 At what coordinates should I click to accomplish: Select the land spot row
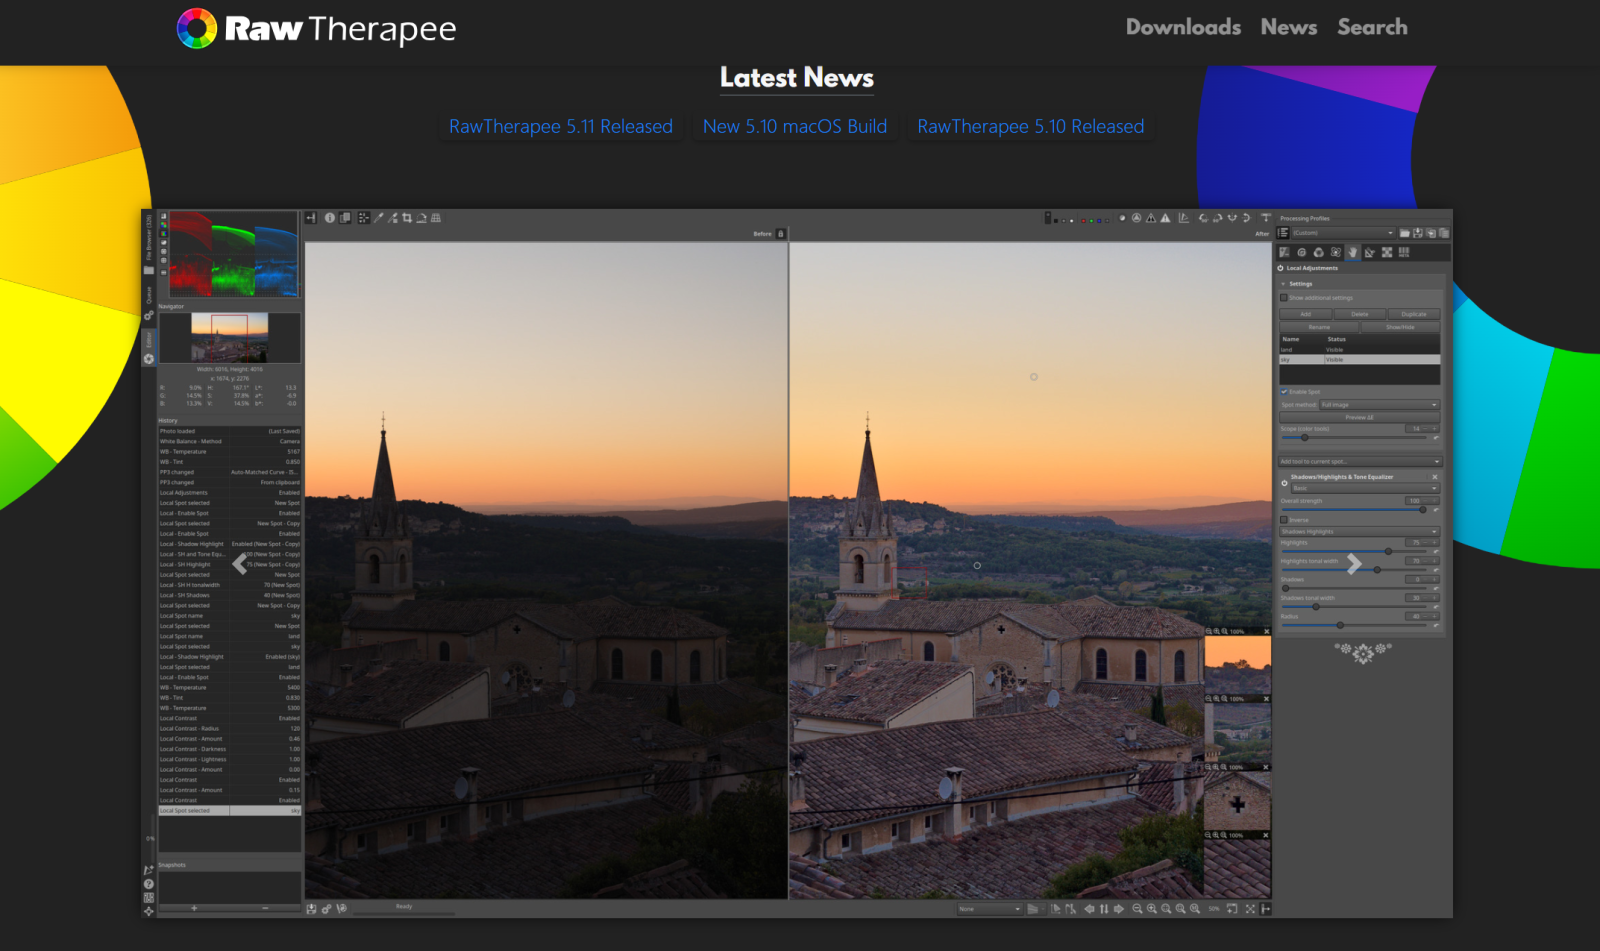pyautogui.click(x=1360, y=350)
